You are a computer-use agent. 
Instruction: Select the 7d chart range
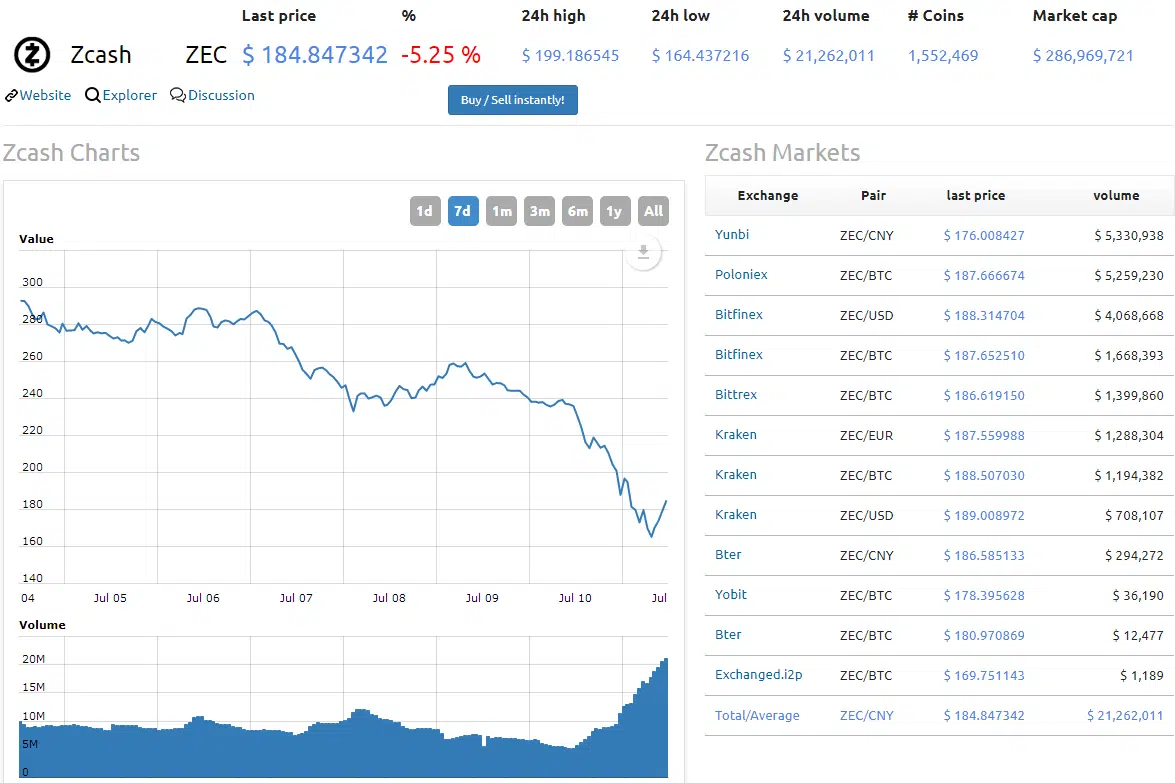click(x=463, y=211)
